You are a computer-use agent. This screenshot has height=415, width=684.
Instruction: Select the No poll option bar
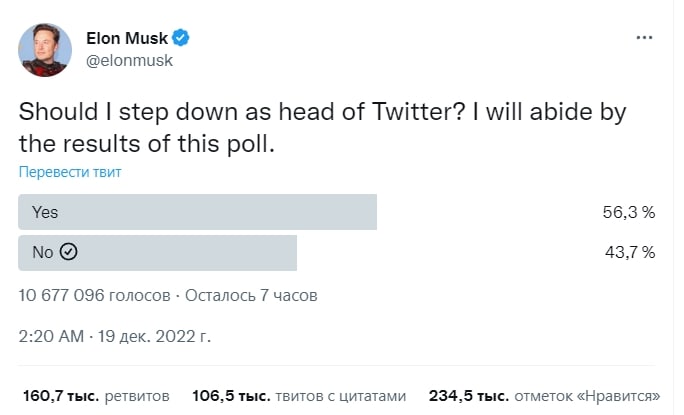coord(158,252)
